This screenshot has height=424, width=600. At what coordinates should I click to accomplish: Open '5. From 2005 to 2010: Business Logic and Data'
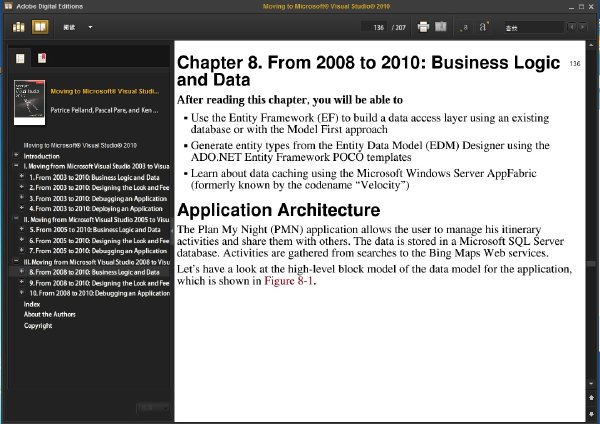click(x=95, y=230)
